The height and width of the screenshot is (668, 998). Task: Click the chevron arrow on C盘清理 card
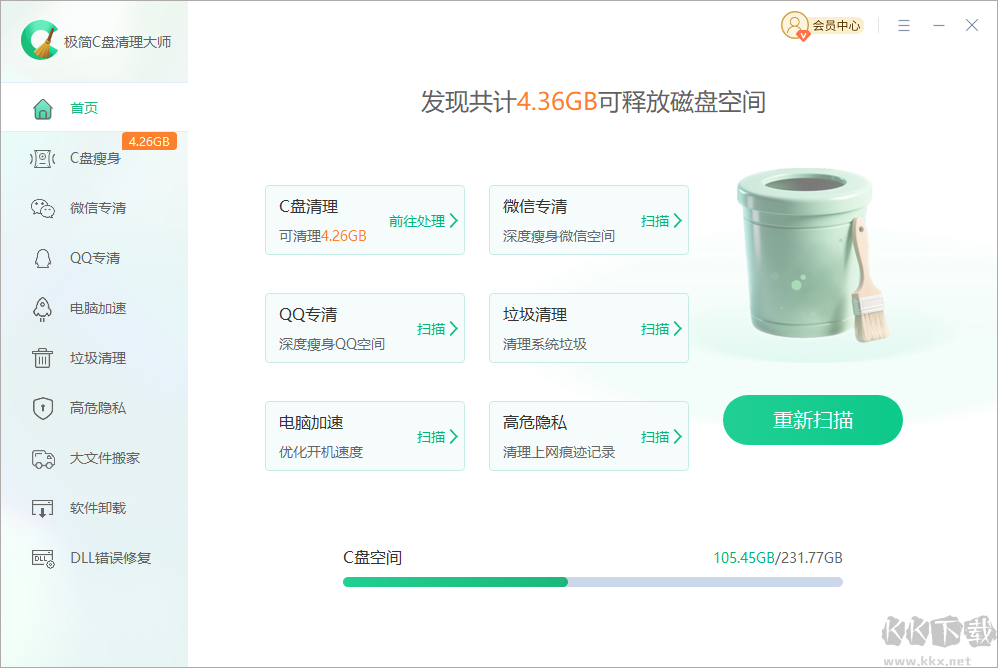(x=454, y=221)
